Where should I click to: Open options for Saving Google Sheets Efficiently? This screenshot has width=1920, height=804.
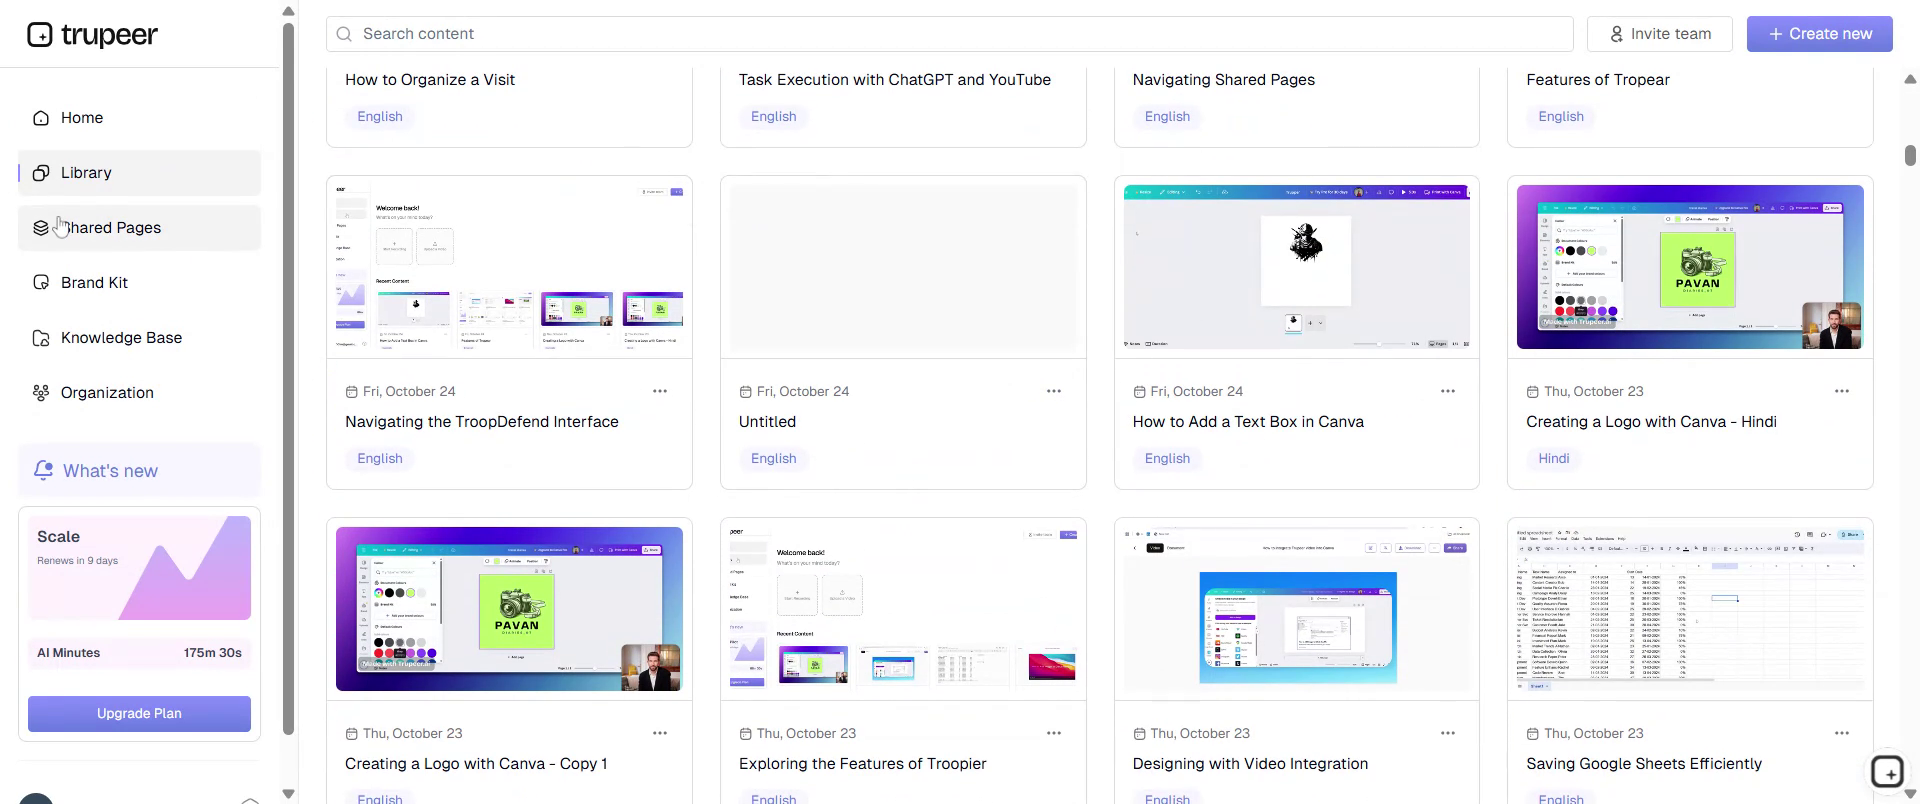(x=1842, y=733)
